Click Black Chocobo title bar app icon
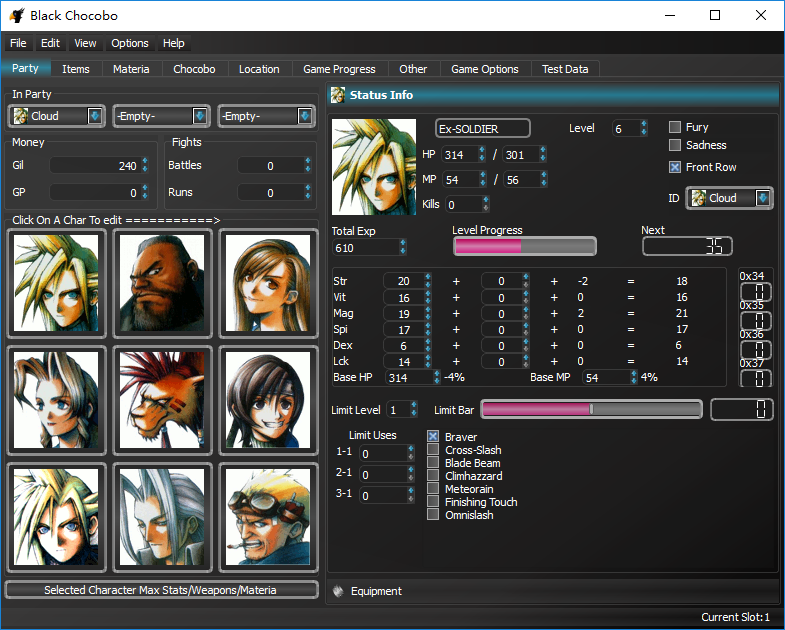785x630 pixels. click(17, 16)
